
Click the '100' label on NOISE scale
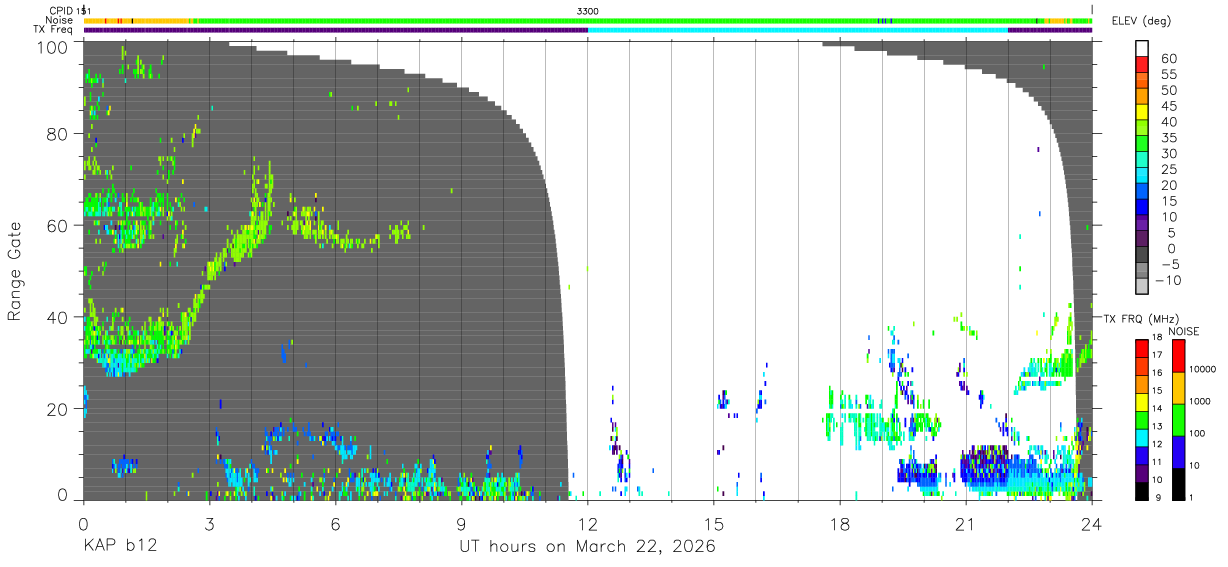click(x=1197, y=433)
